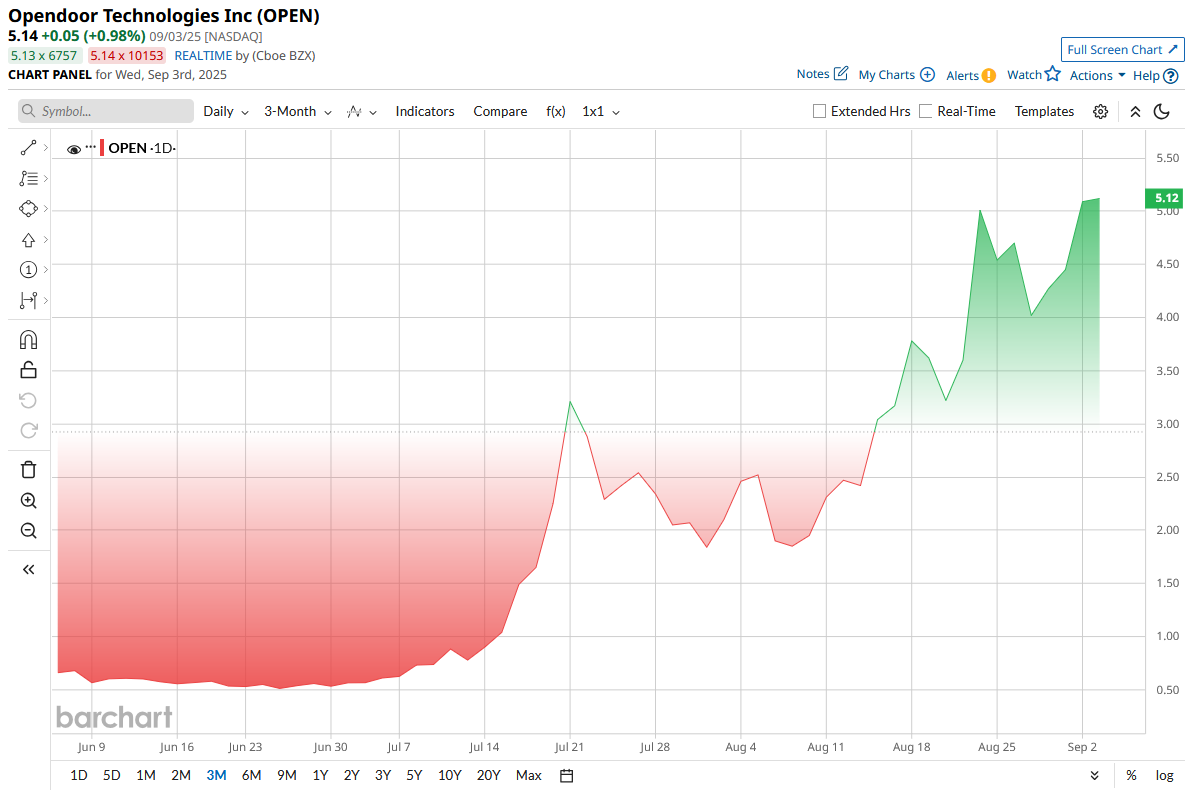The image size is (1194, 804).
Task: Star this symbol in Watch
Action: coord(1052,74)
